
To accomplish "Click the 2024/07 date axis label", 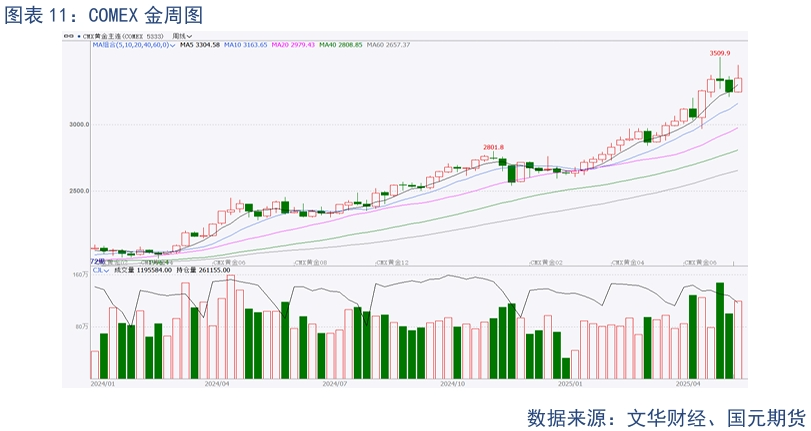I will 335,382.
